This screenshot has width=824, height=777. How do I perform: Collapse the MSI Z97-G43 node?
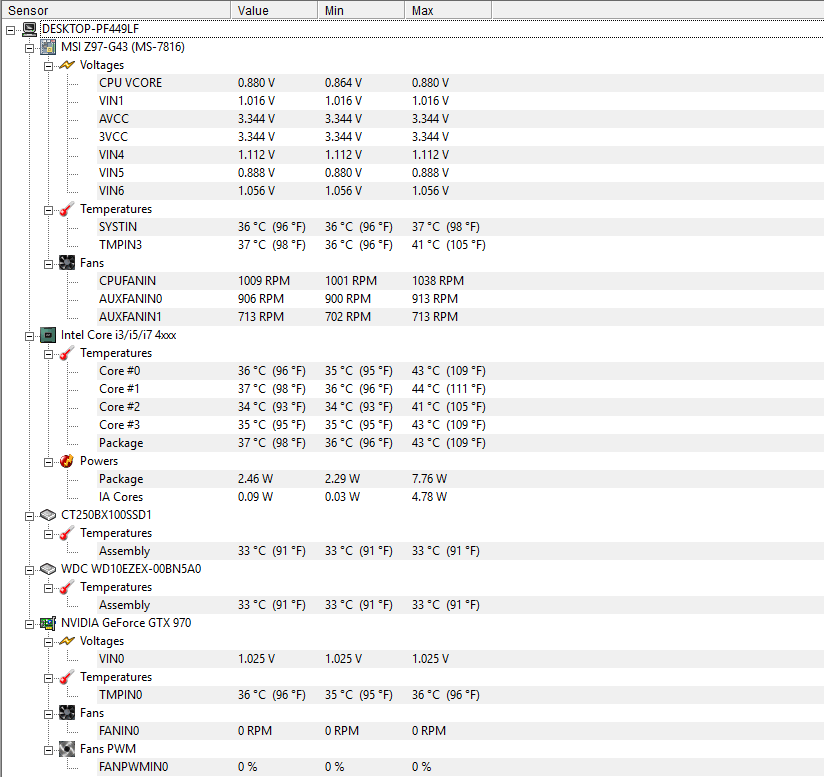(29, 48)
